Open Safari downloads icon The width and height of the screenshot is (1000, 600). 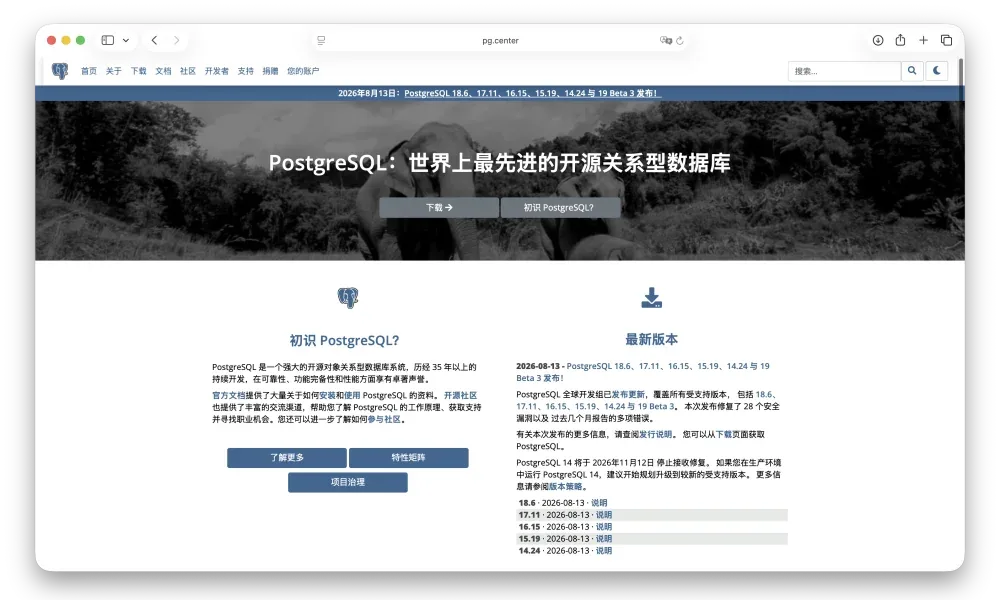(878, 40)
